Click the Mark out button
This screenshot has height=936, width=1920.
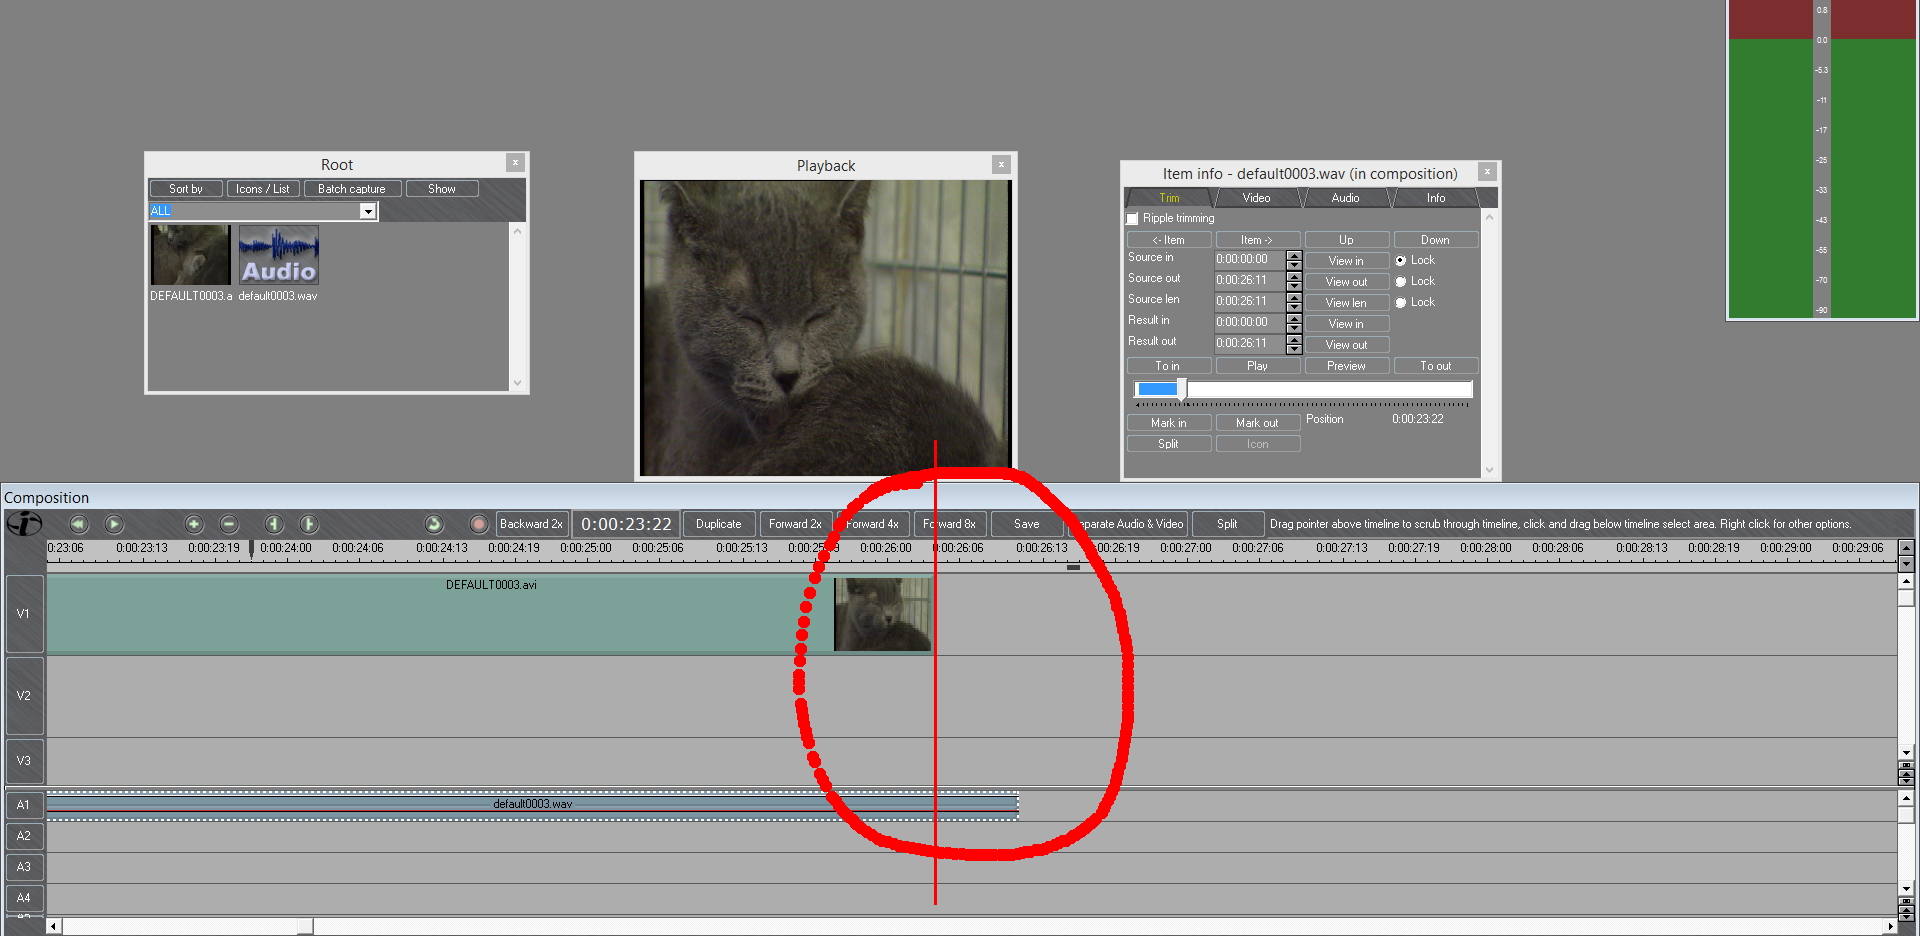point(1257,423)
